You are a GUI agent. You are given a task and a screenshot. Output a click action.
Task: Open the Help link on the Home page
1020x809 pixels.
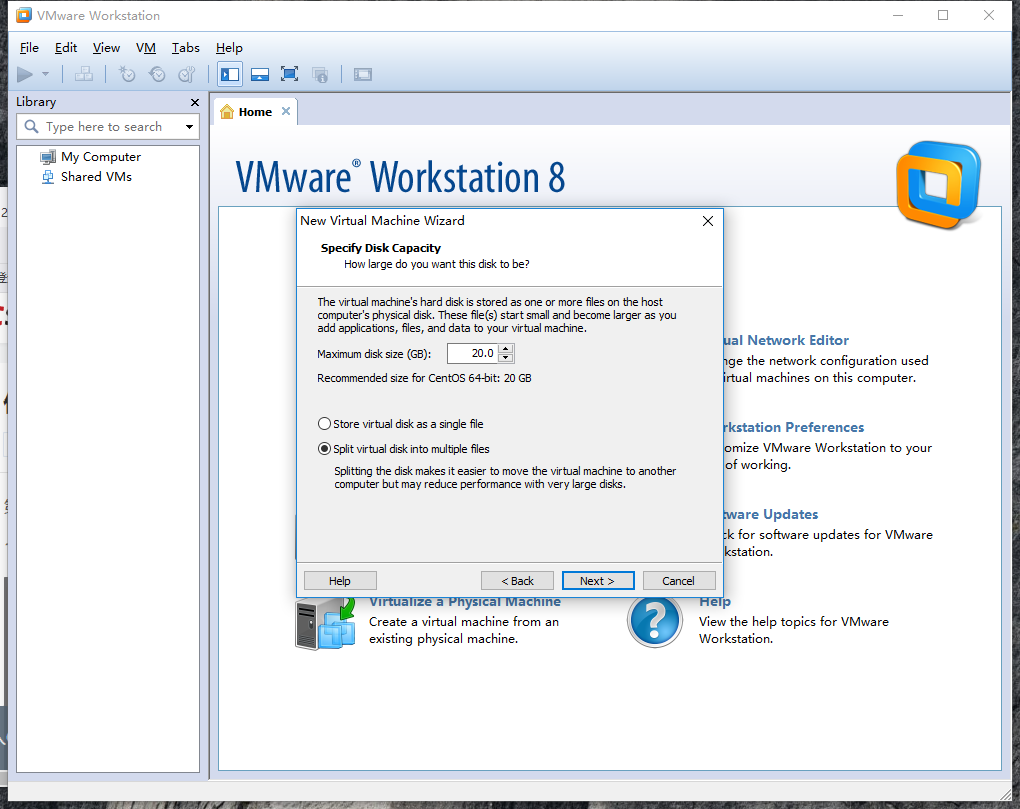(715, 603)
